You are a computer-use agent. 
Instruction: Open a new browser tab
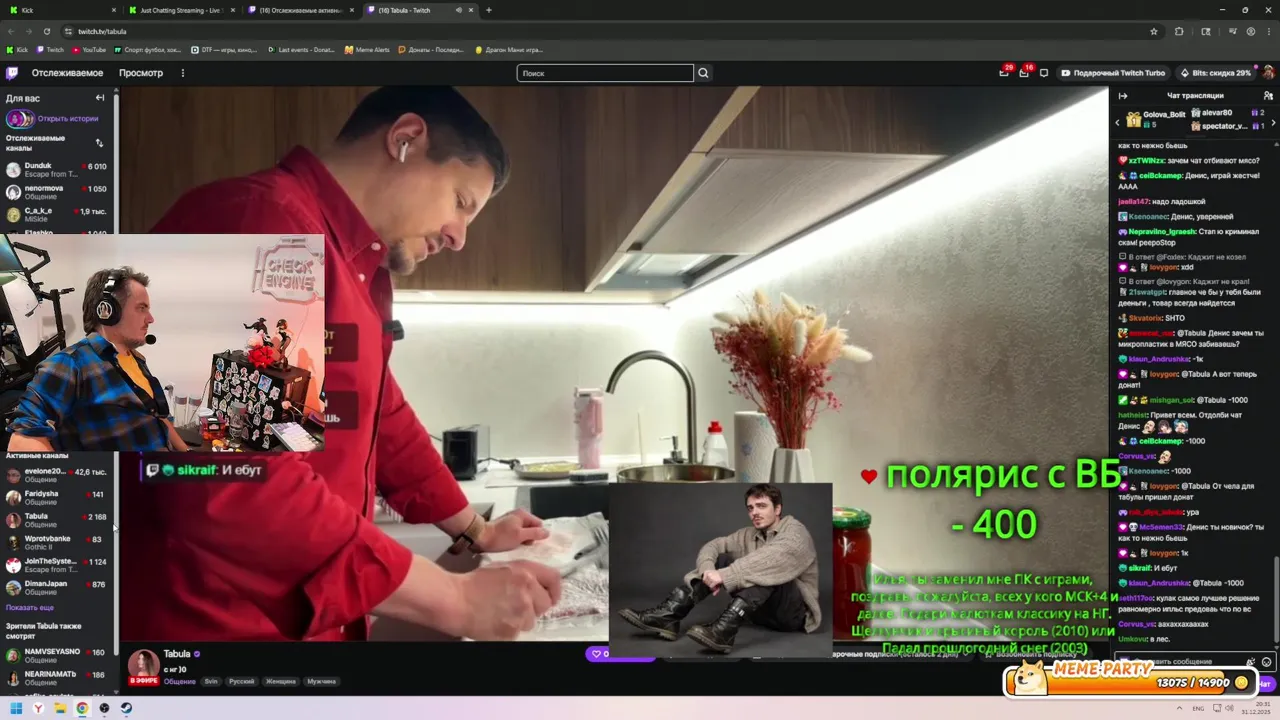click(489, 10)
